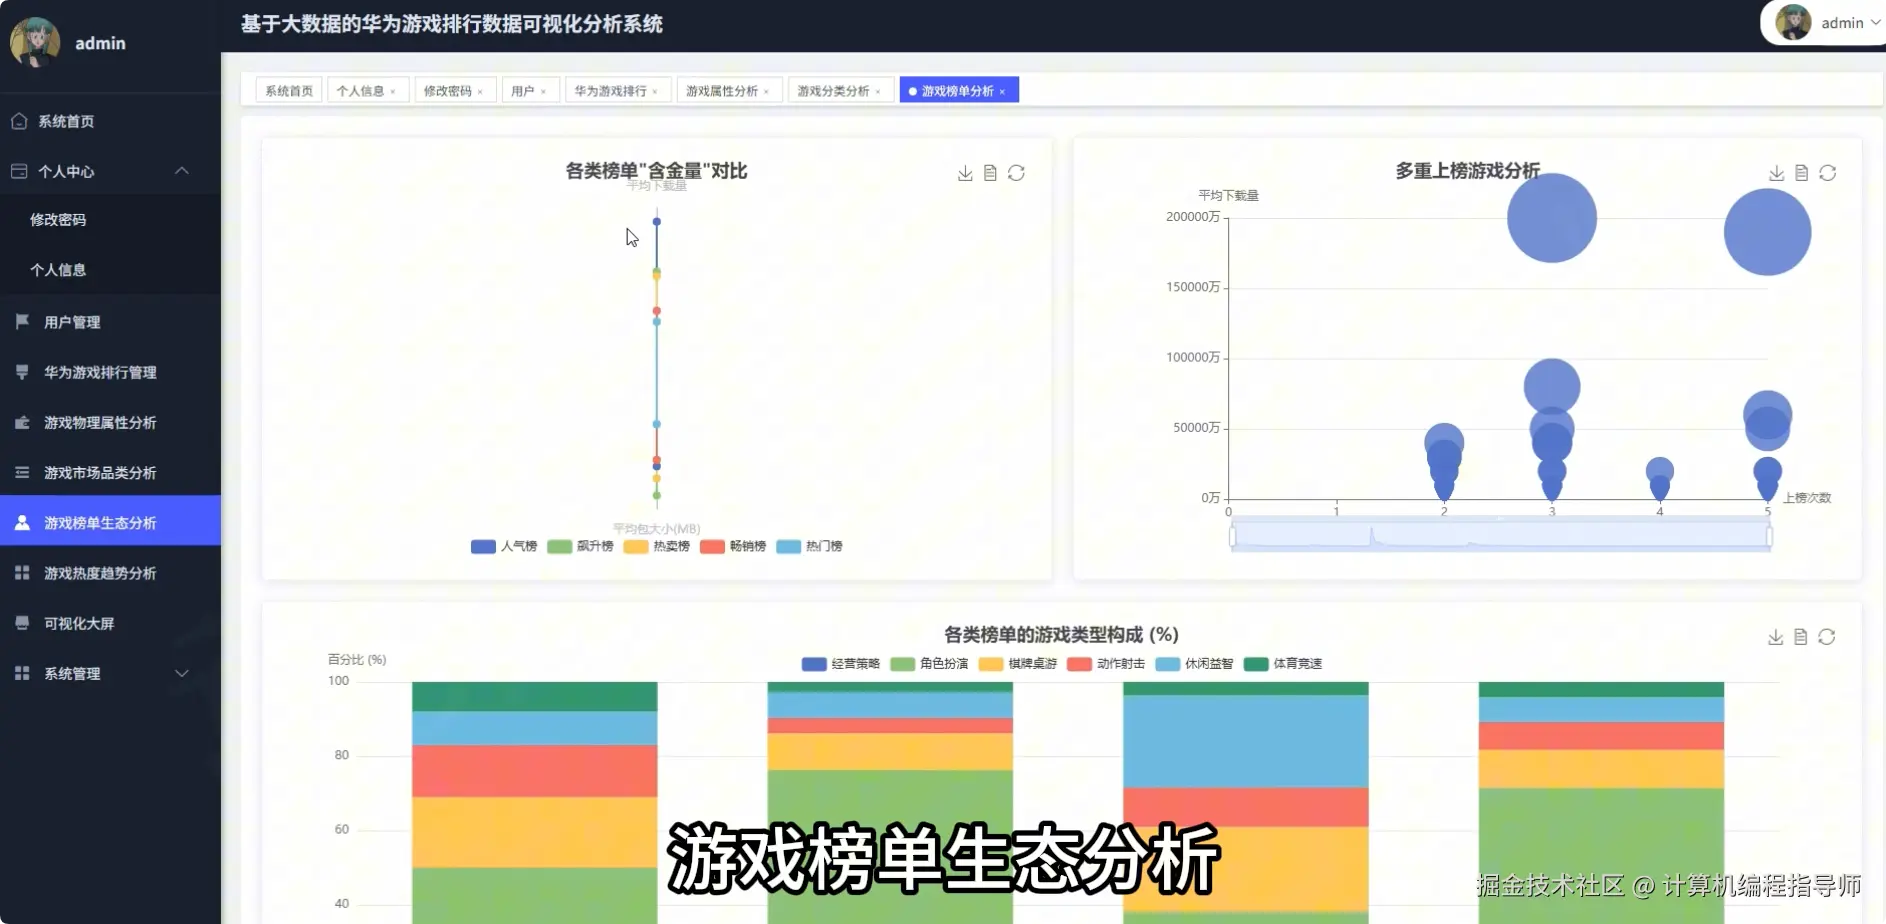Select the active 游戏榜单生态分析 sidebar item
1886x924 pixels.
pyautogui.click(x=110, y=522)
